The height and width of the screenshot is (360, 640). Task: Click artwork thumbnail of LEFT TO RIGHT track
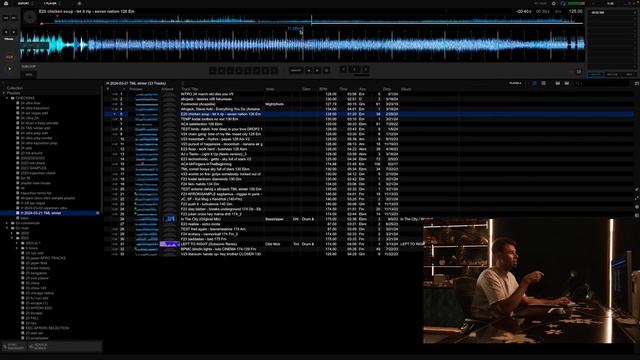[169, 244]
